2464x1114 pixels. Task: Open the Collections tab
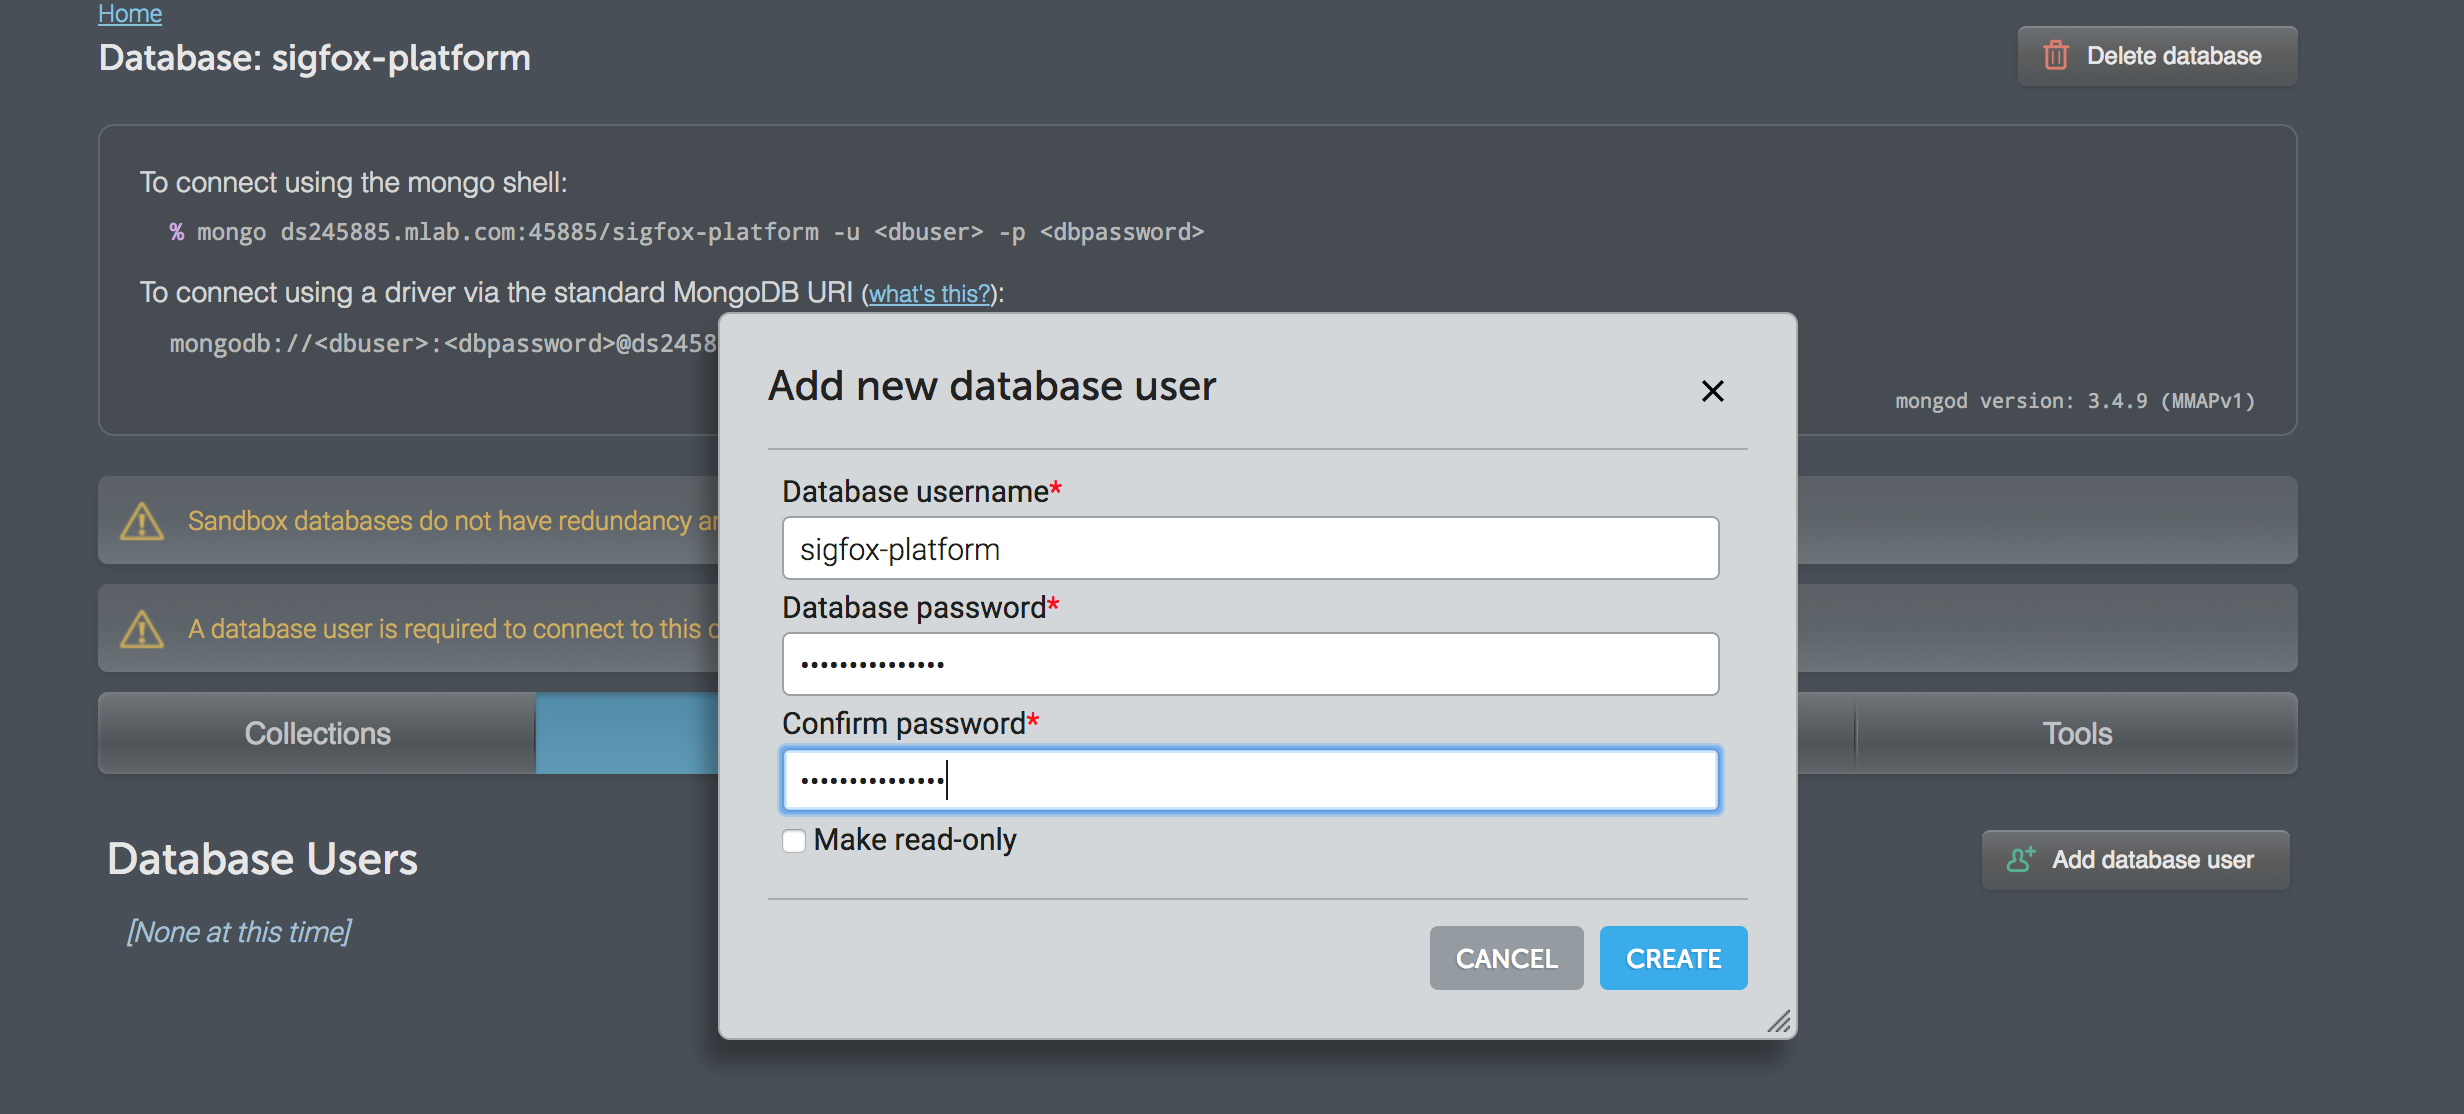(x=317, y=733)
